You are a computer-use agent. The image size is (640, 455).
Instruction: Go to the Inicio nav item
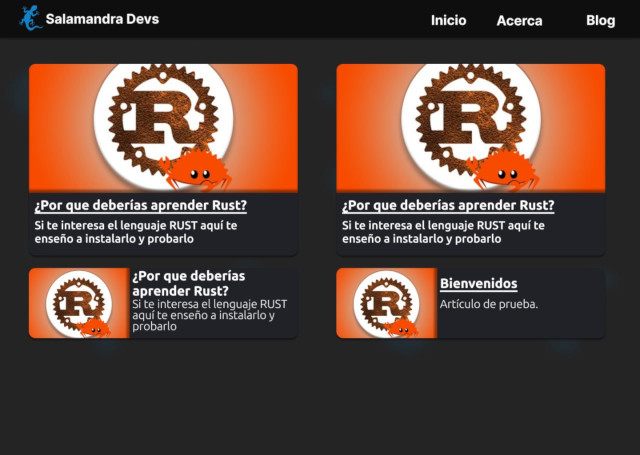click(x=449, y=20)
